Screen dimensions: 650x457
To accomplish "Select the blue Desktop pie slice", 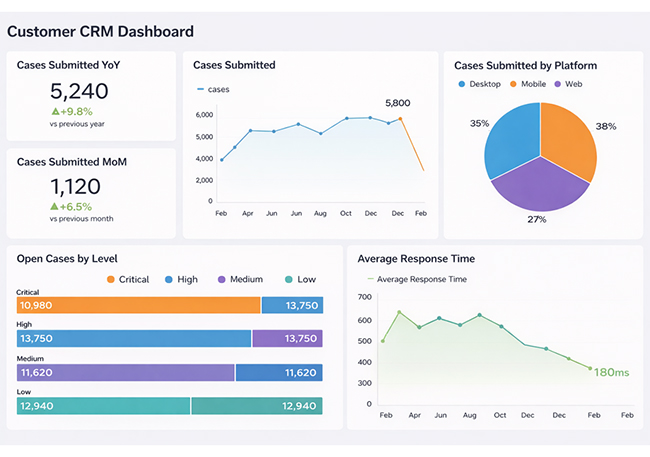I will tap(514, 143).
